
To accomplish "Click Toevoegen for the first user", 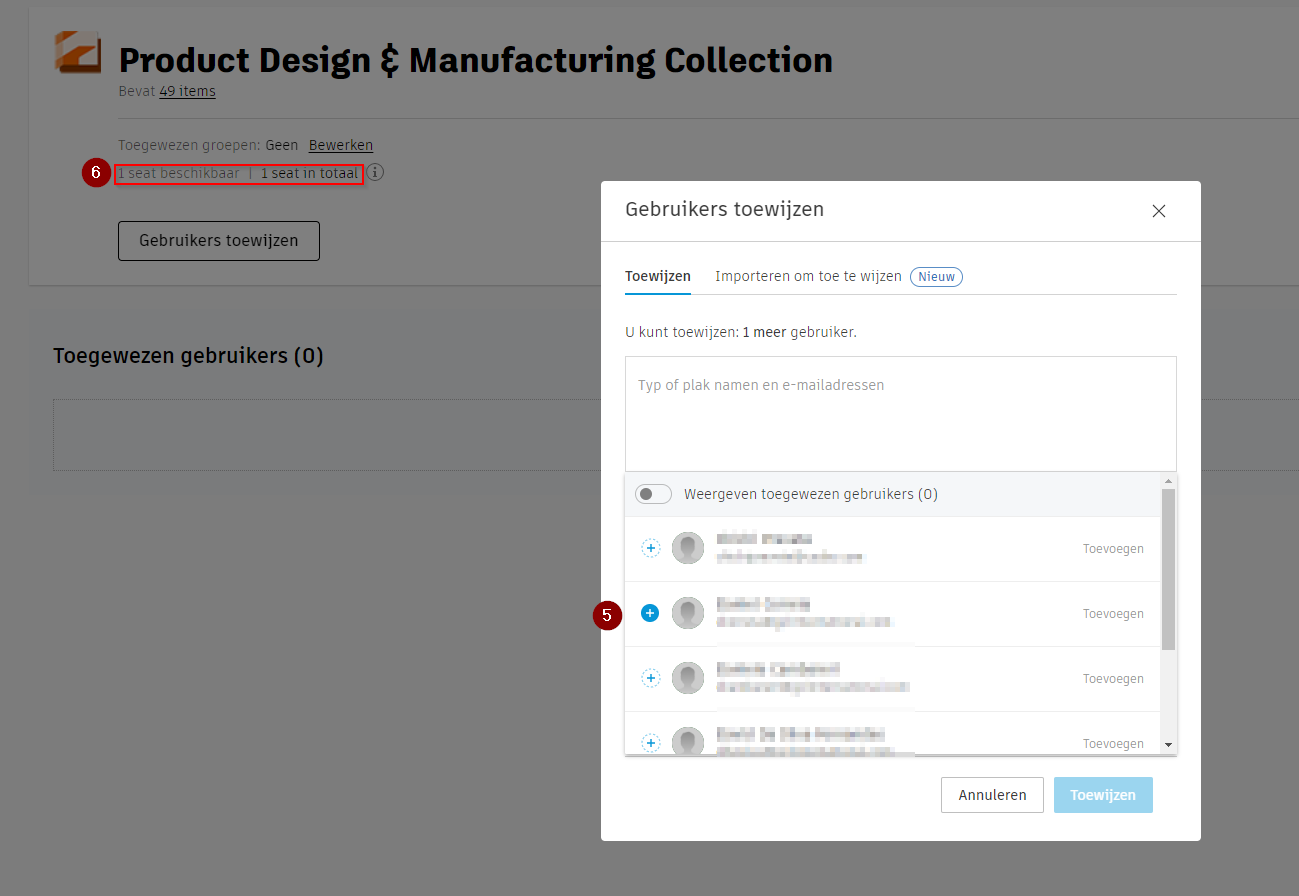I will click(x=1113, y=548).
